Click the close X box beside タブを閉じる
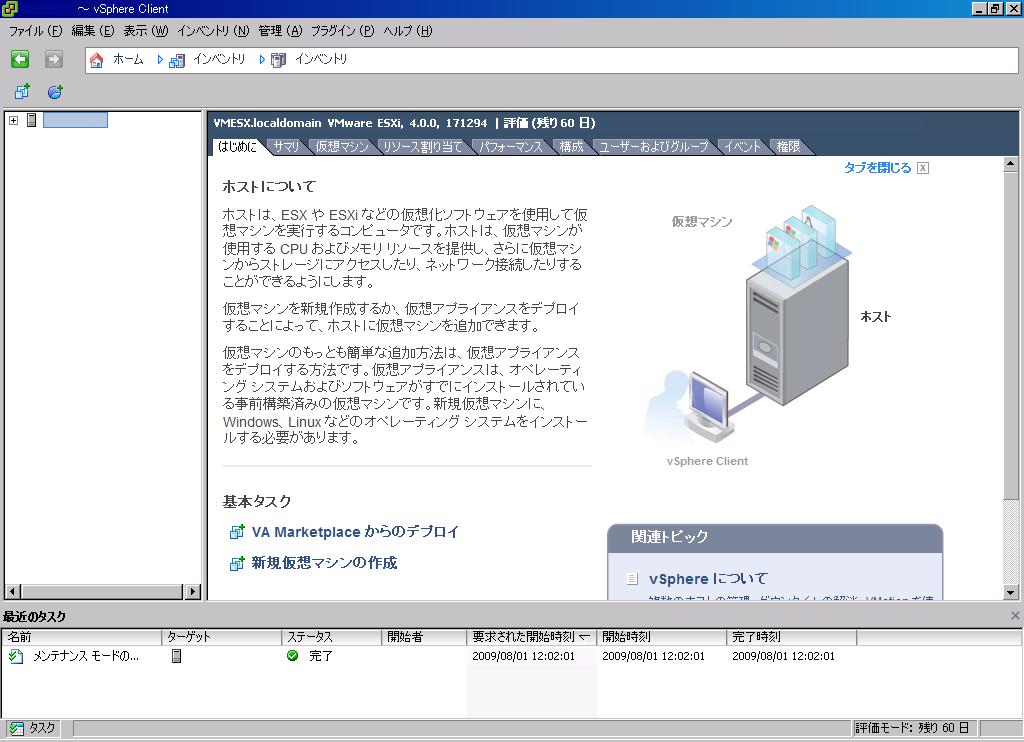 tap(923, 169)
